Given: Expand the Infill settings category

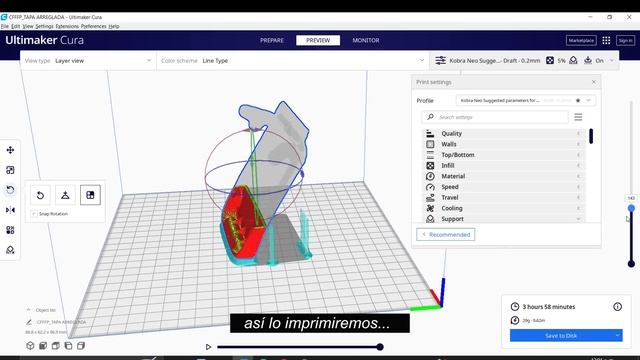Looking at the screenshot, I should [x=504, y=165].
